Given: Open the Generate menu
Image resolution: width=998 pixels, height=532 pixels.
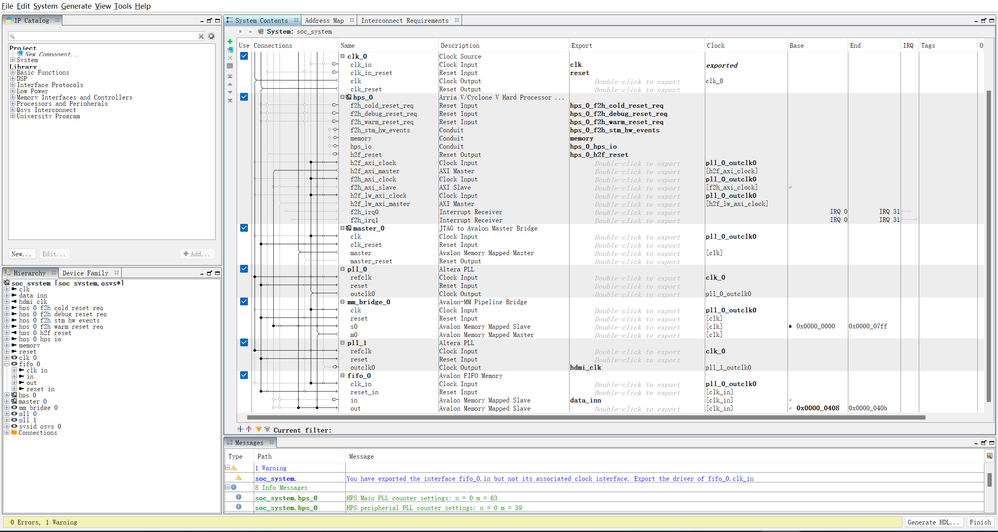Looking at the screenshot, I should tap(75, 6).
